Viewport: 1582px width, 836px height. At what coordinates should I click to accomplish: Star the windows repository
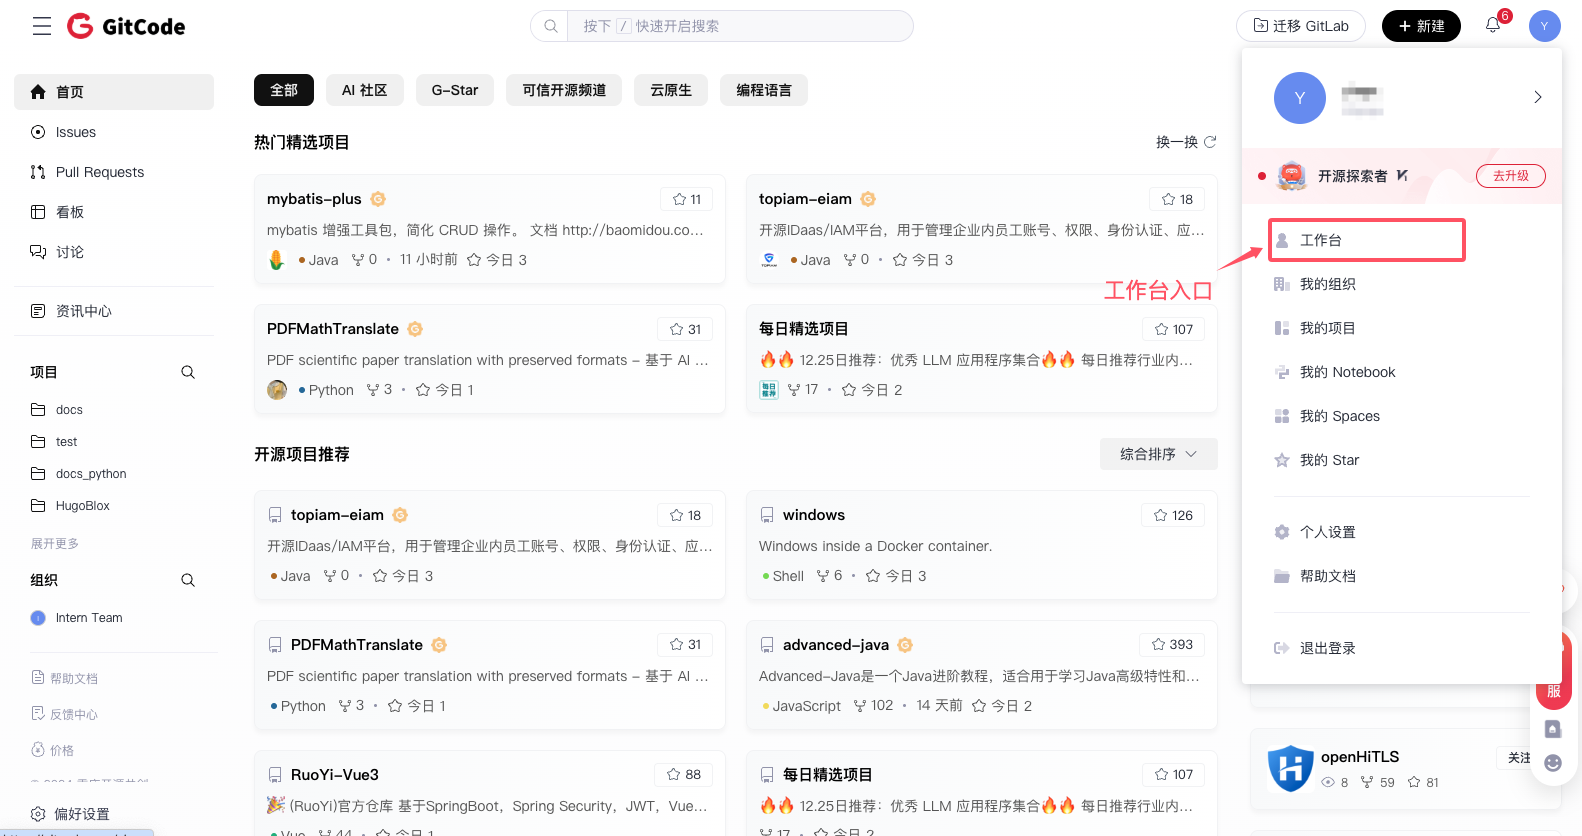tap(1172, 515)
